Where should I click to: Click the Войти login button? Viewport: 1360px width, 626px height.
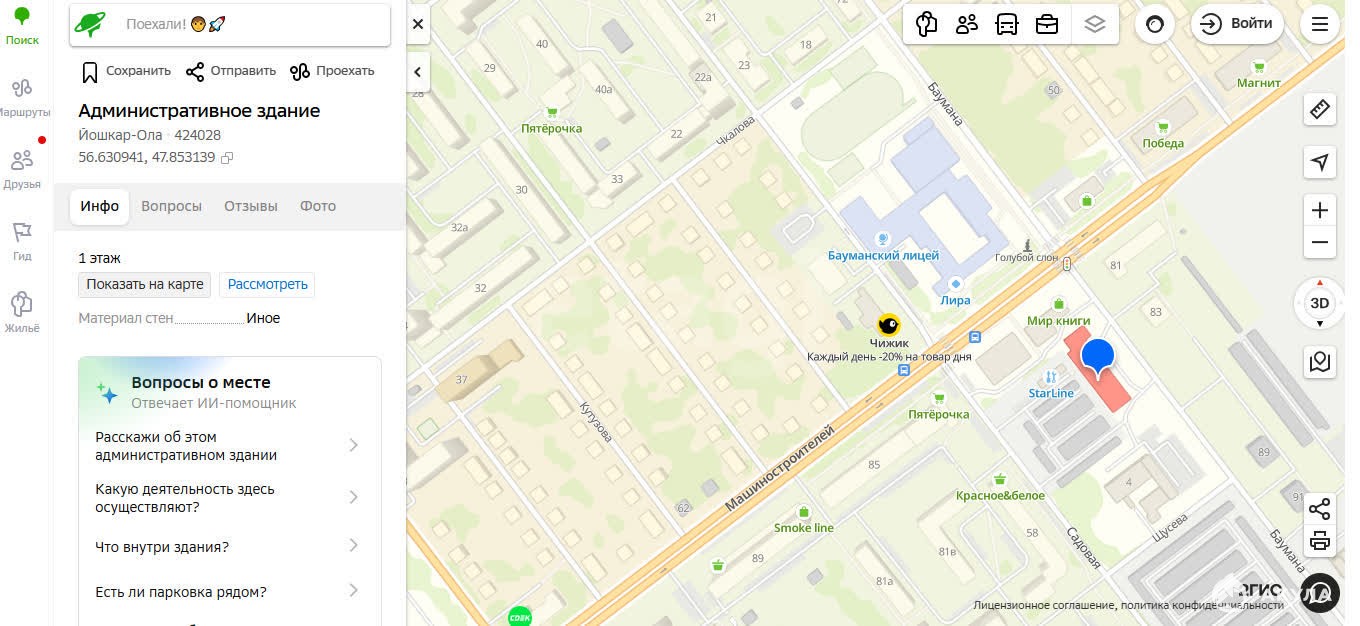1237,24
